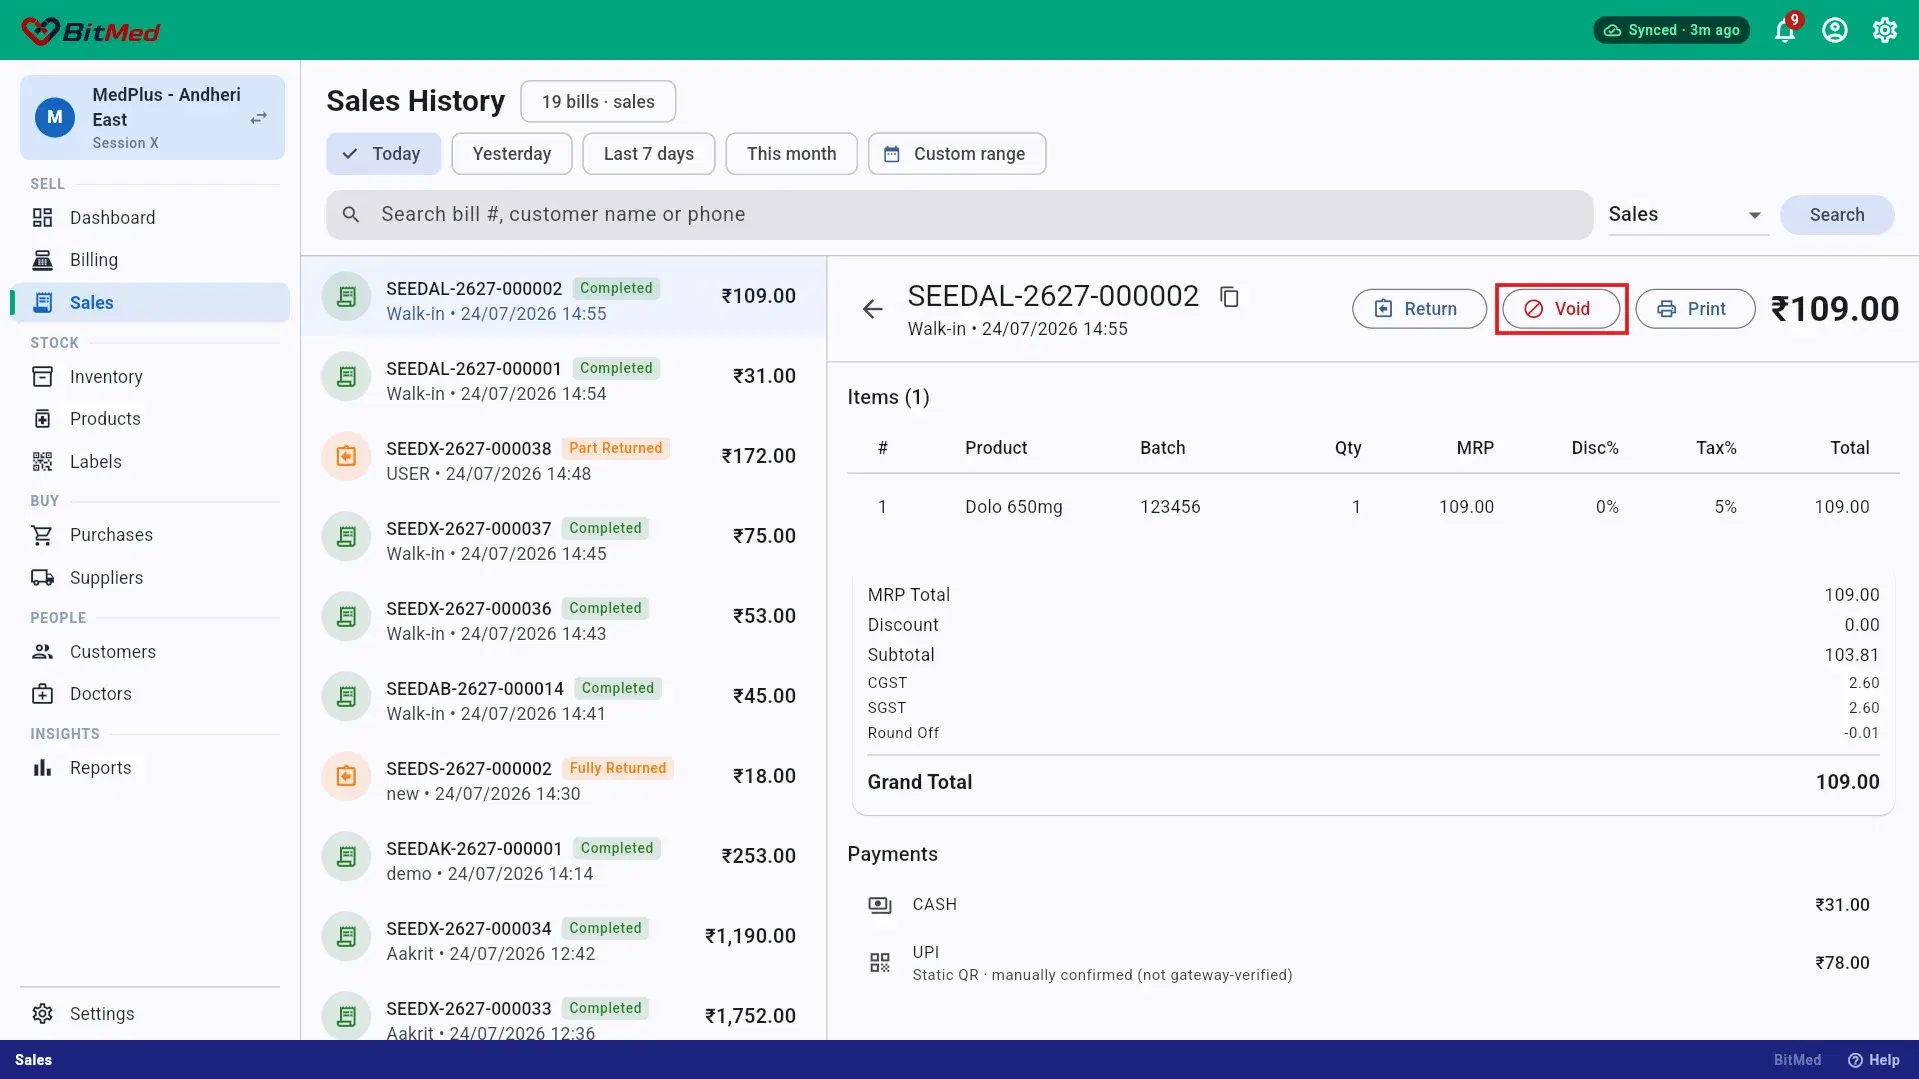
Task: Navigate to Products
Action: click(150, 419)
